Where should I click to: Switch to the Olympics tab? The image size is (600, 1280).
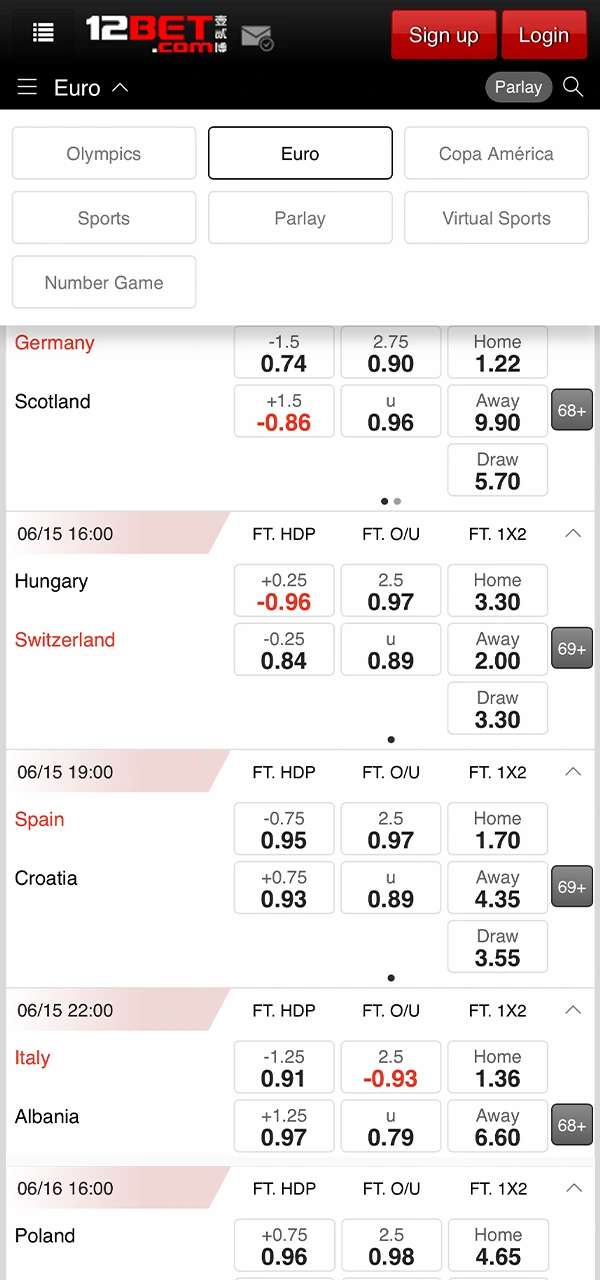pos(103,153)
